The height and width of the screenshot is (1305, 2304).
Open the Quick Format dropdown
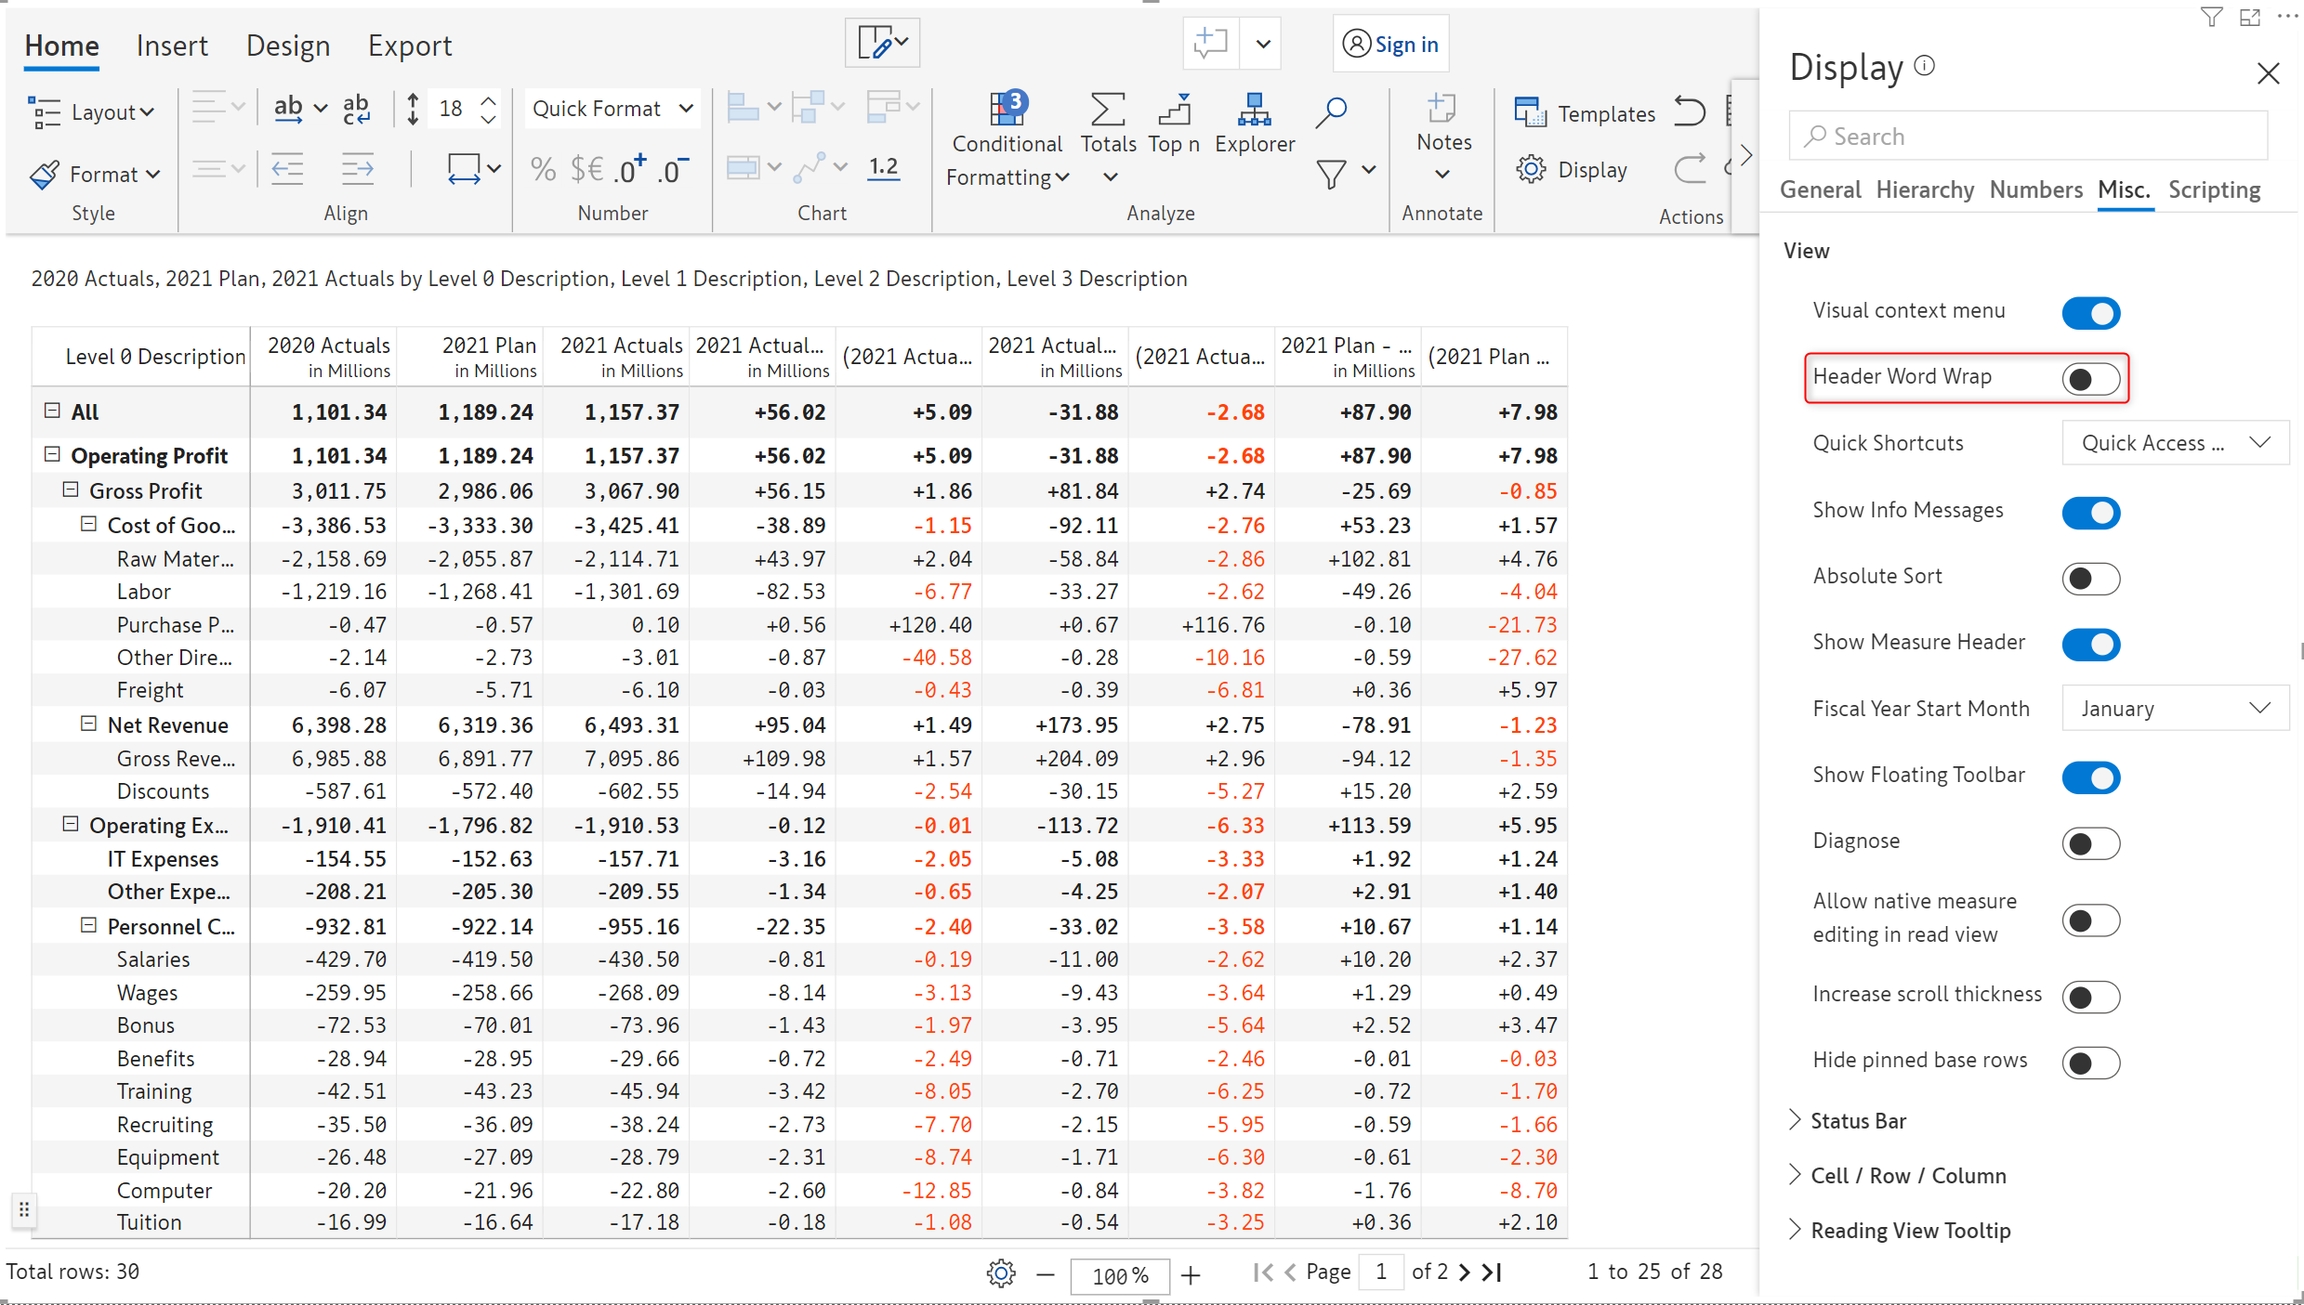612,108
